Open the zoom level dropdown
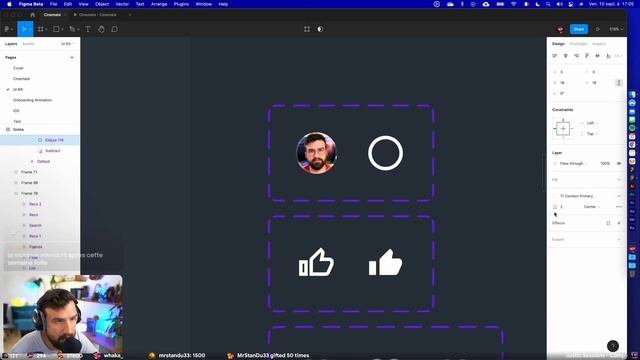 tap(616, 29)
